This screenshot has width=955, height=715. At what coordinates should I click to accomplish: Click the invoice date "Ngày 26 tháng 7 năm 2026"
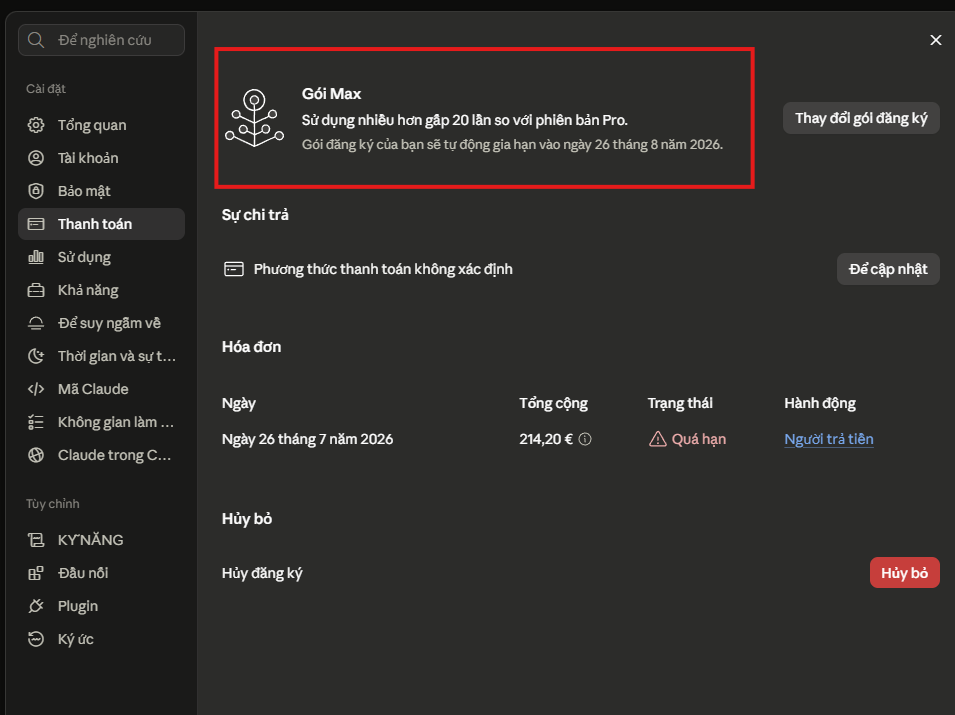(x=308, y=439)
